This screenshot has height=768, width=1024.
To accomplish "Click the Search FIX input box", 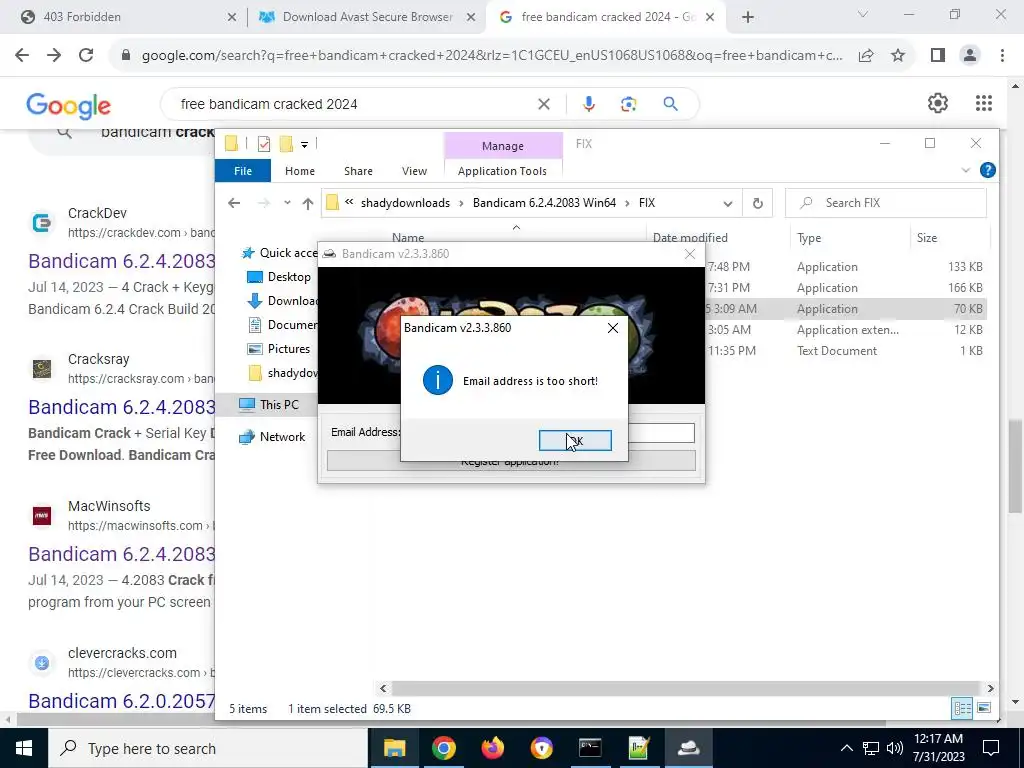I will pos(886,203).
